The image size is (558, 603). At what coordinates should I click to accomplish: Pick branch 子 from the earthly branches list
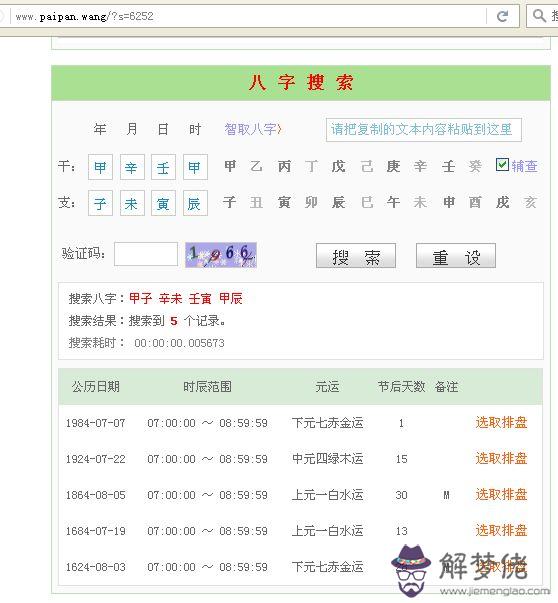[230, 202]
